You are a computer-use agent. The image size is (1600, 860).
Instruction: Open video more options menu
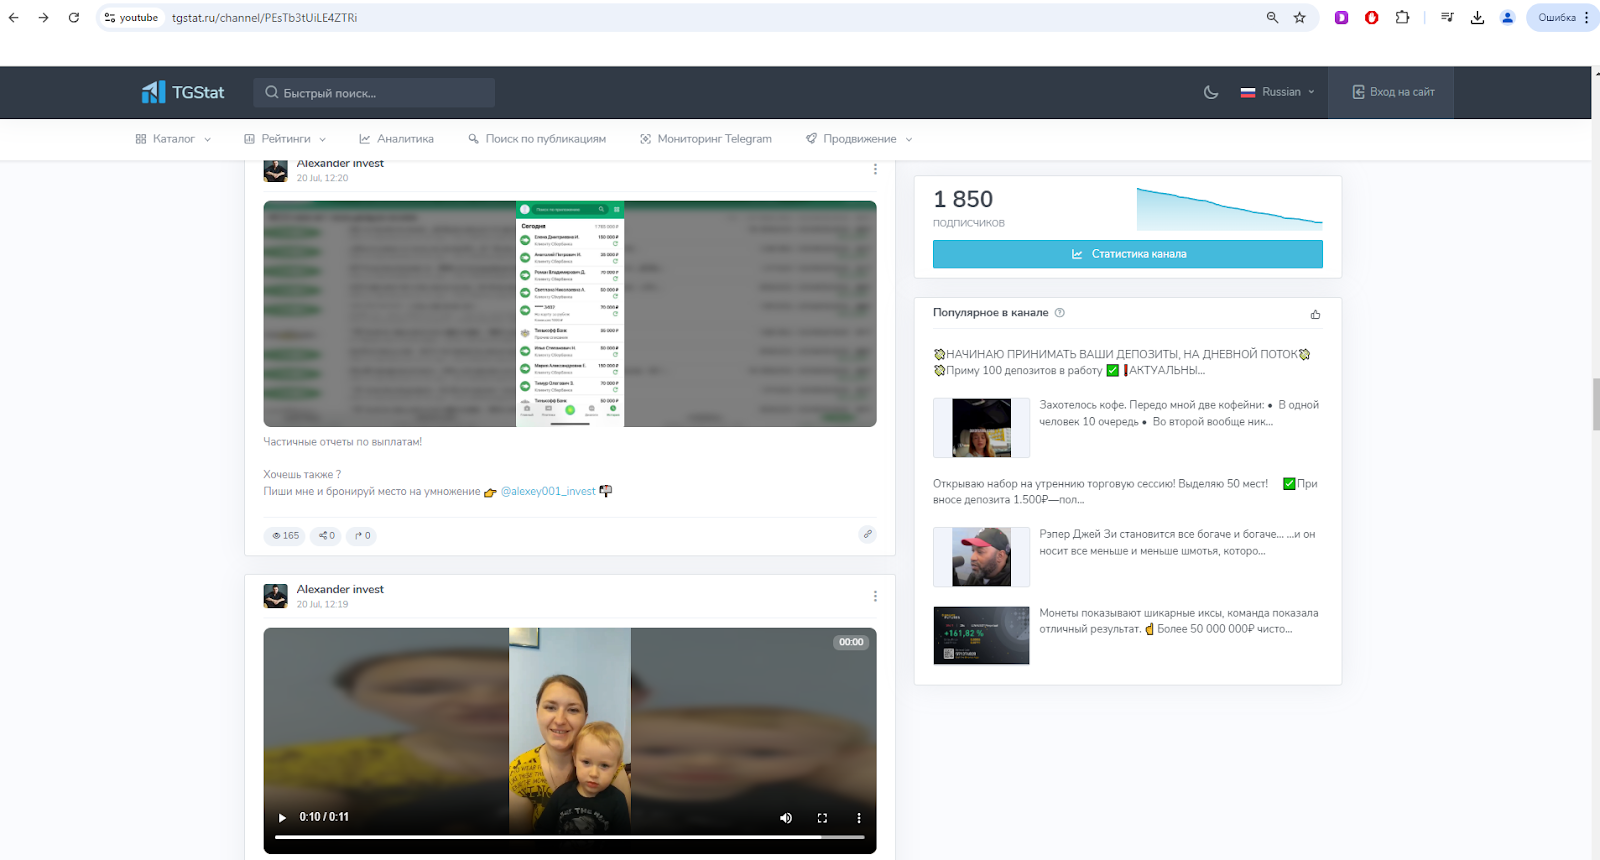coord(858,818)
